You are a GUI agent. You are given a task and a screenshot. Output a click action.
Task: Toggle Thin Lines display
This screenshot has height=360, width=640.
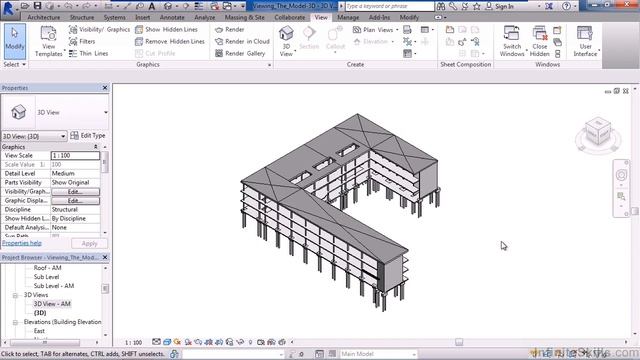pyautogui.click(x=89, y=53)
